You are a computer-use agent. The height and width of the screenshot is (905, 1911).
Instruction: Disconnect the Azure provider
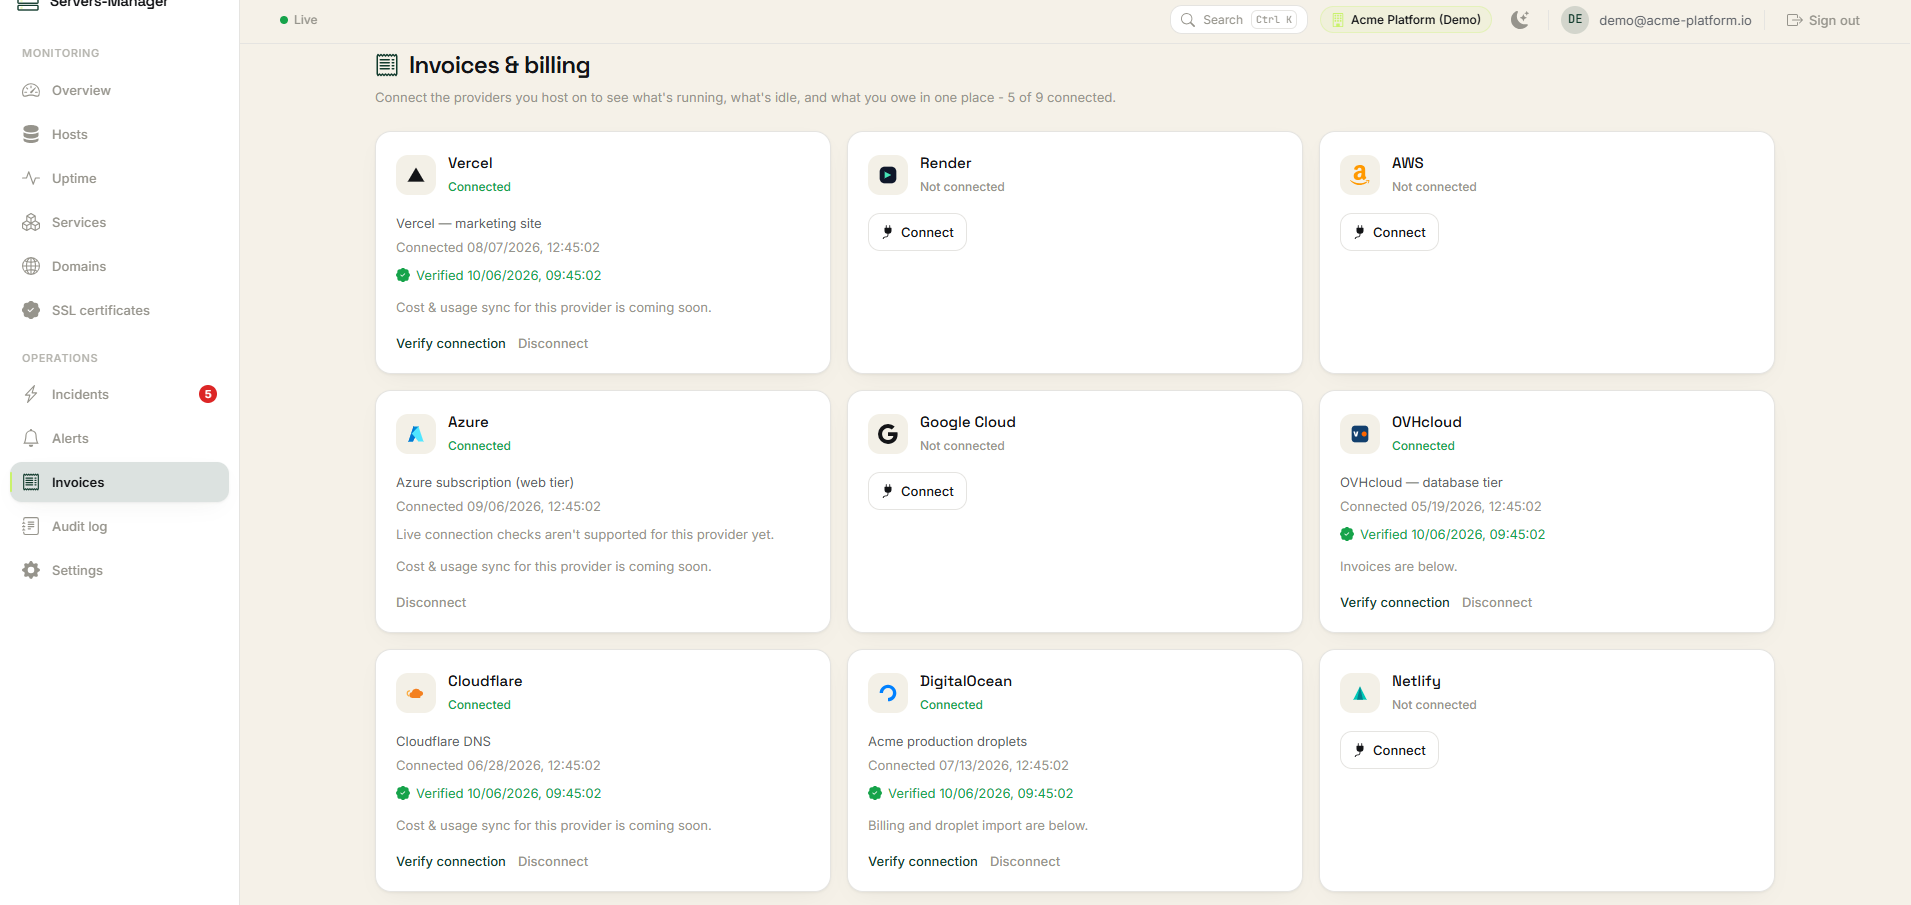click(431, 602)
